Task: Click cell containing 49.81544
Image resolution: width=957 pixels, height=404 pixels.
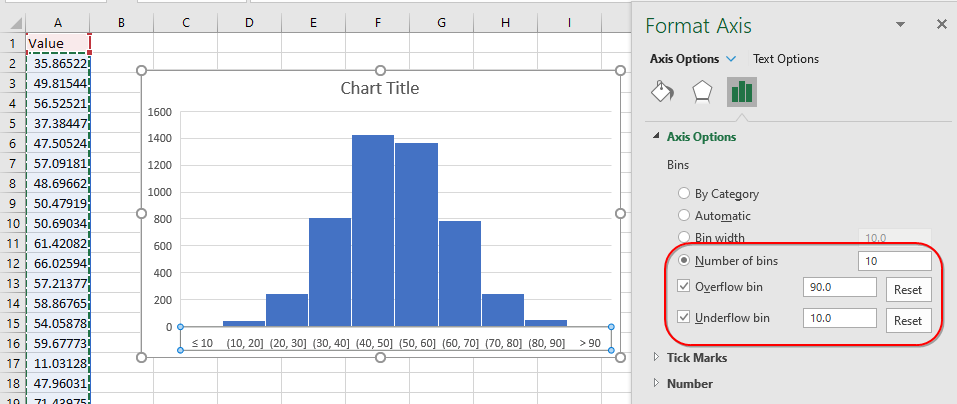Action: (x=58, y=84)
